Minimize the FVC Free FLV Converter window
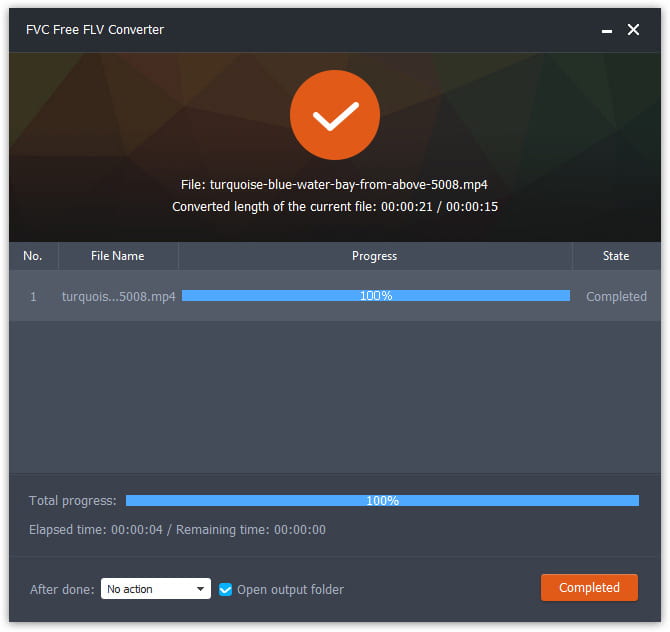The width and height of the screenshot is (670, 632). 606,30
